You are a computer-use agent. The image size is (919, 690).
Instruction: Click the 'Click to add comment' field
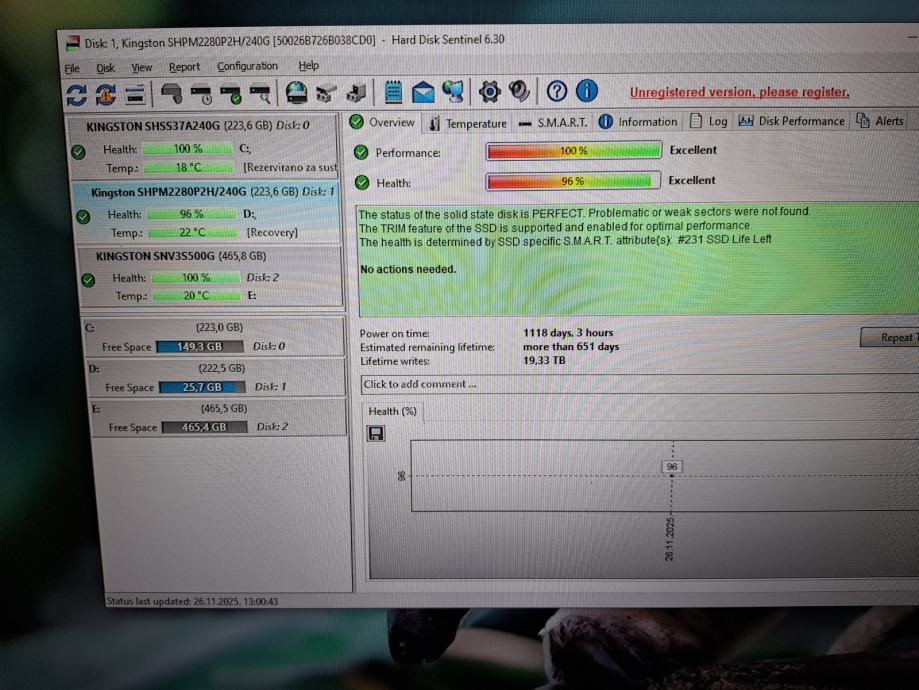(x=639, y=385)
